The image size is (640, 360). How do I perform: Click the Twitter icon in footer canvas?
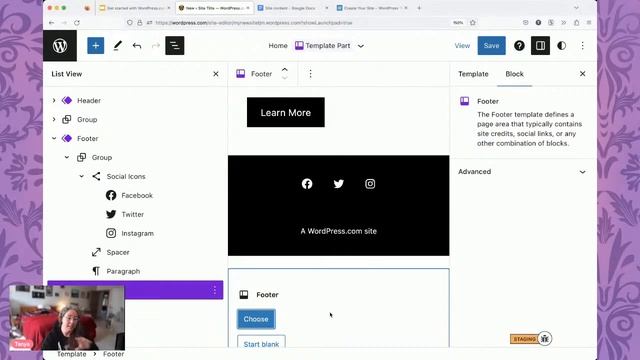coord(338,184)
